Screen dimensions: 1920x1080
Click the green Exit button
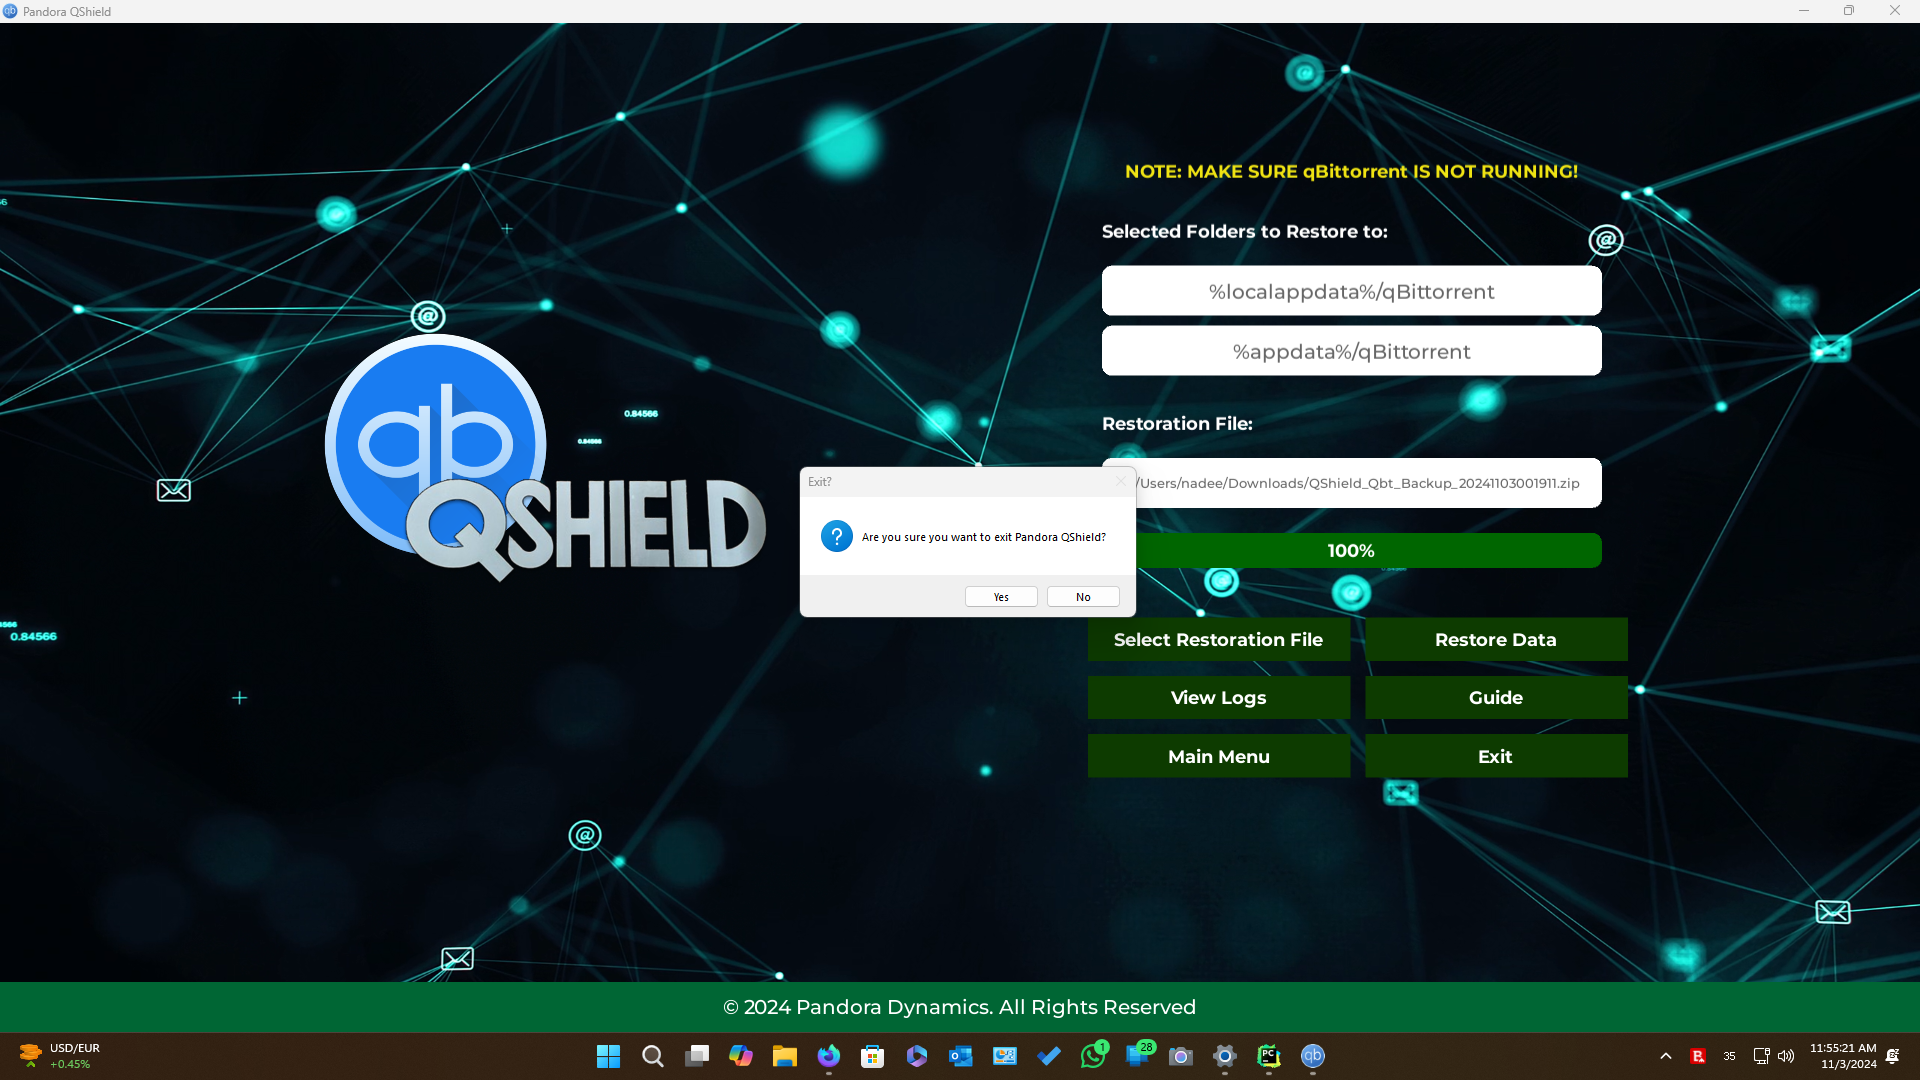[x=1495, y=757]
